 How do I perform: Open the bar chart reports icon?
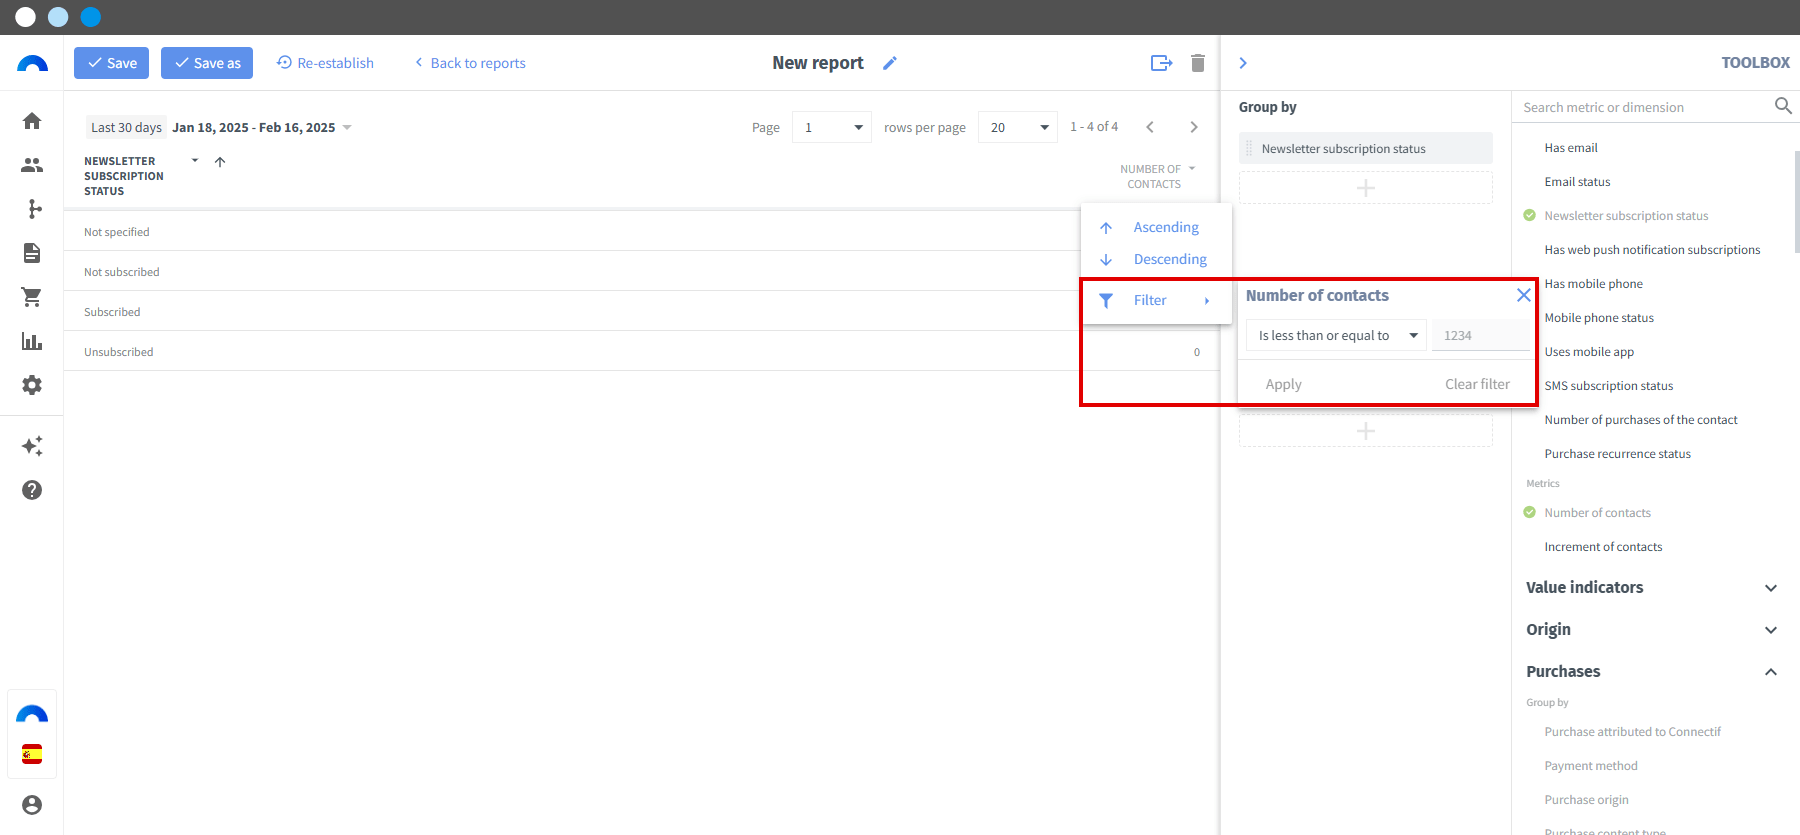(32, 341)
